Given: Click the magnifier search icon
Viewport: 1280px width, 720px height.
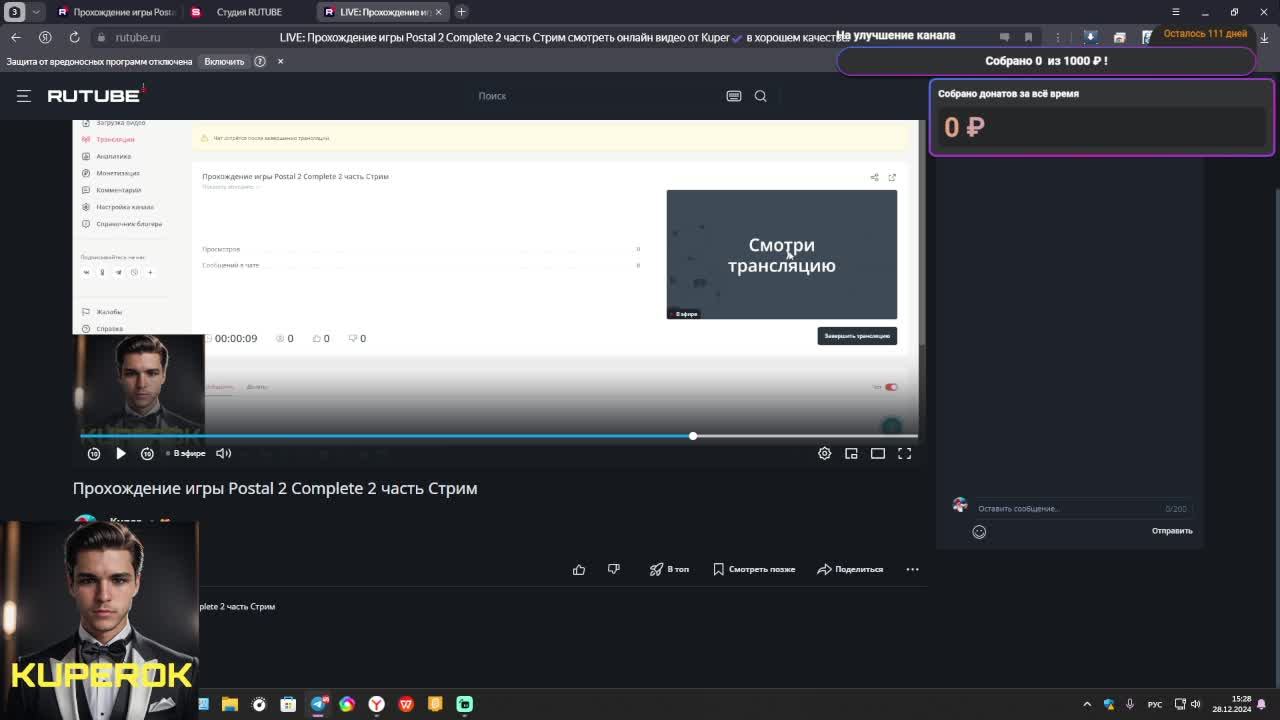Looking at the screenshot, I should (761, 96).
